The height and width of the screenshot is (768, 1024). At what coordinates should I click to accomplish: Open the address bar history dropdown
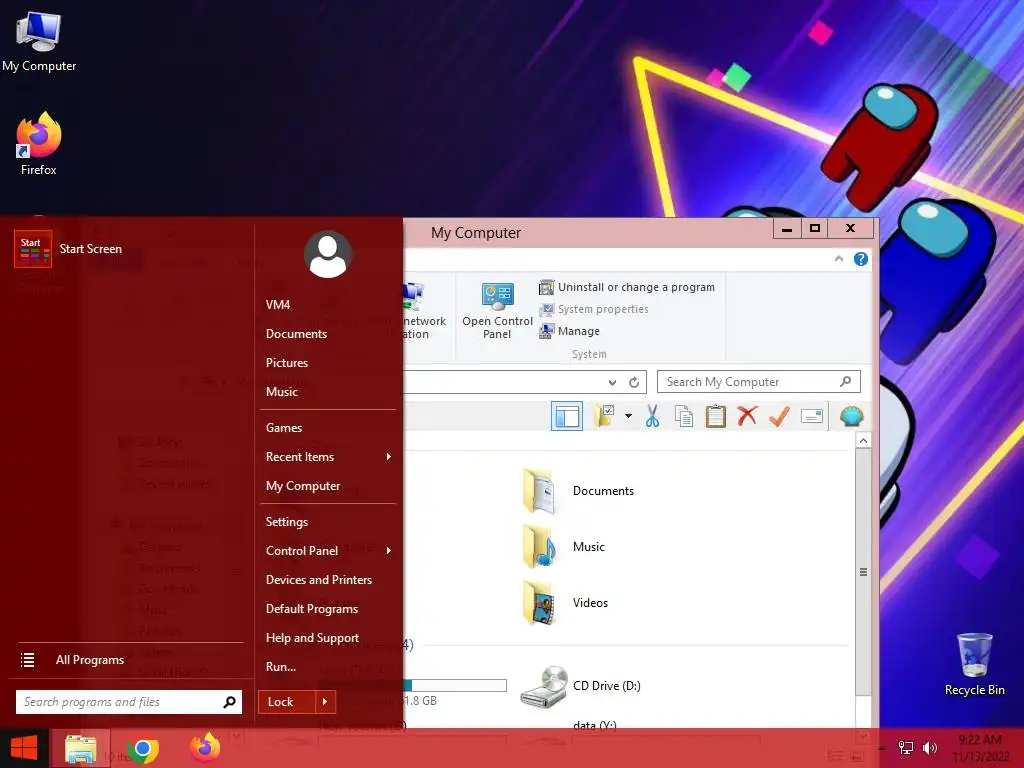pyautogui.click(x=612, y=383)
